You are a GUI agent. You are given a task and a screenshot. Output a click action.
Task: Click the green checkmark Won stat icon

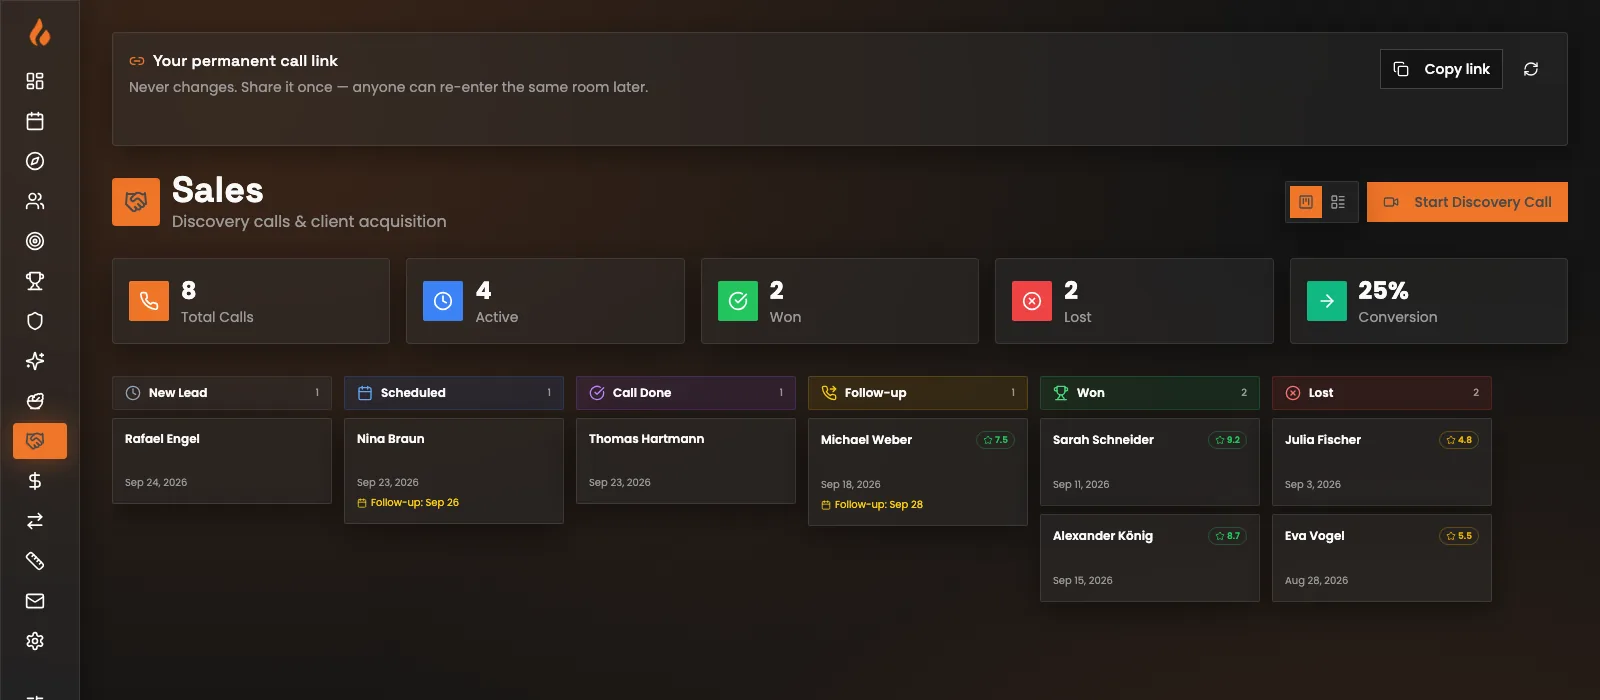point(738,301)
